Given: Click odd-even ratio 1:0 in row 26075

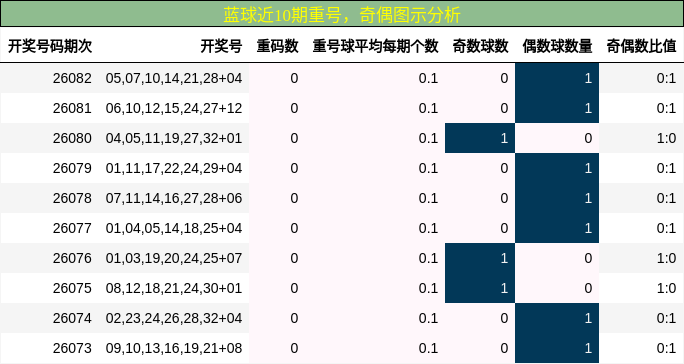Looking at the screenshot, I should (x=666, y=288).
